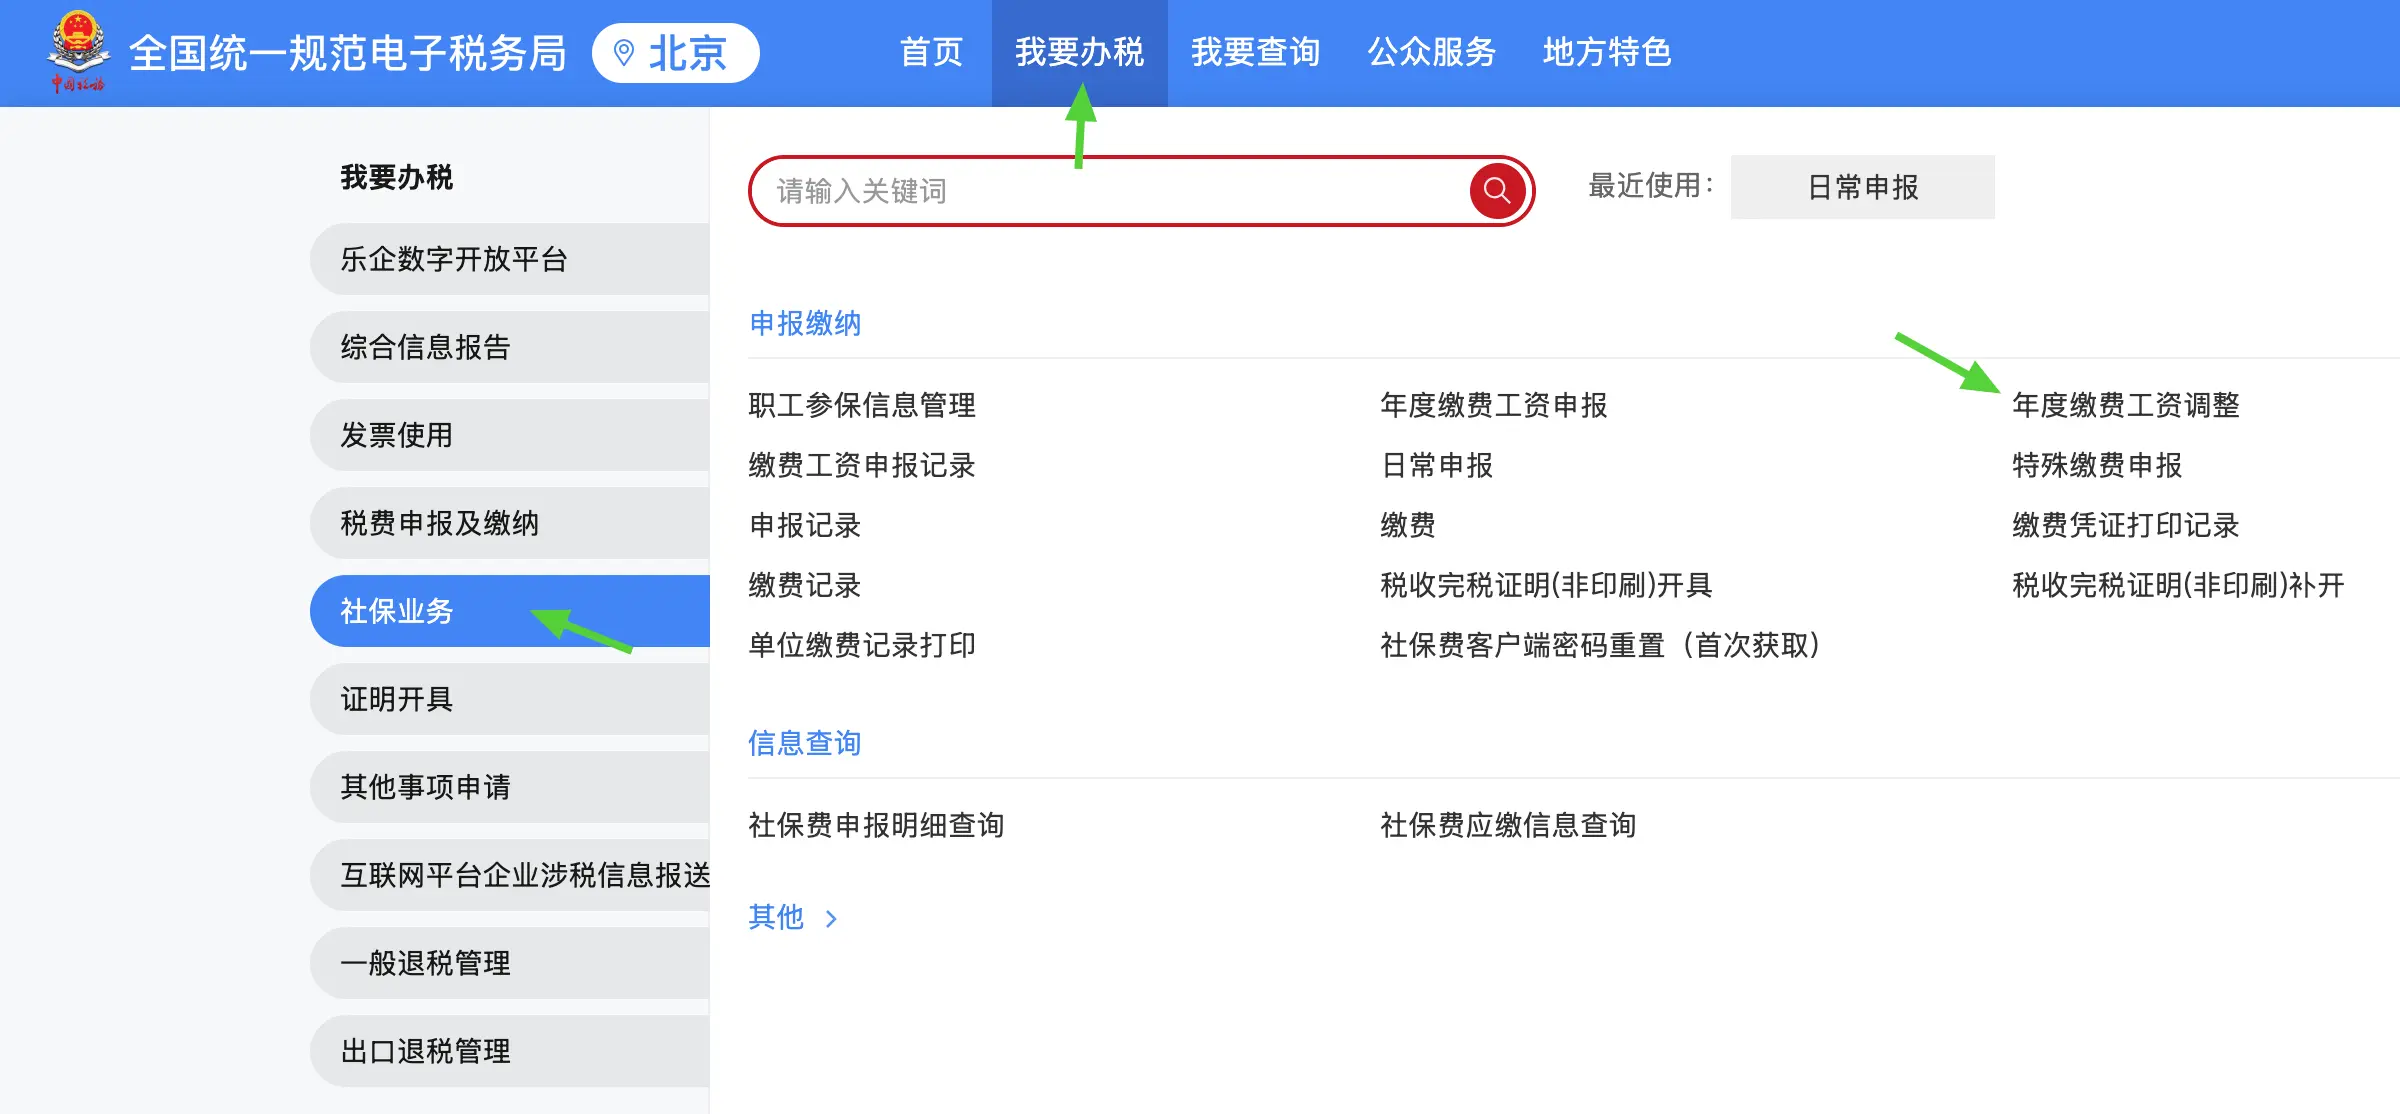Open 互联网平台企业涉税信息报送 sidebar item
Image resolution: width=2400 pixels, height=1114 pixels.
click(x=510, y=875)
